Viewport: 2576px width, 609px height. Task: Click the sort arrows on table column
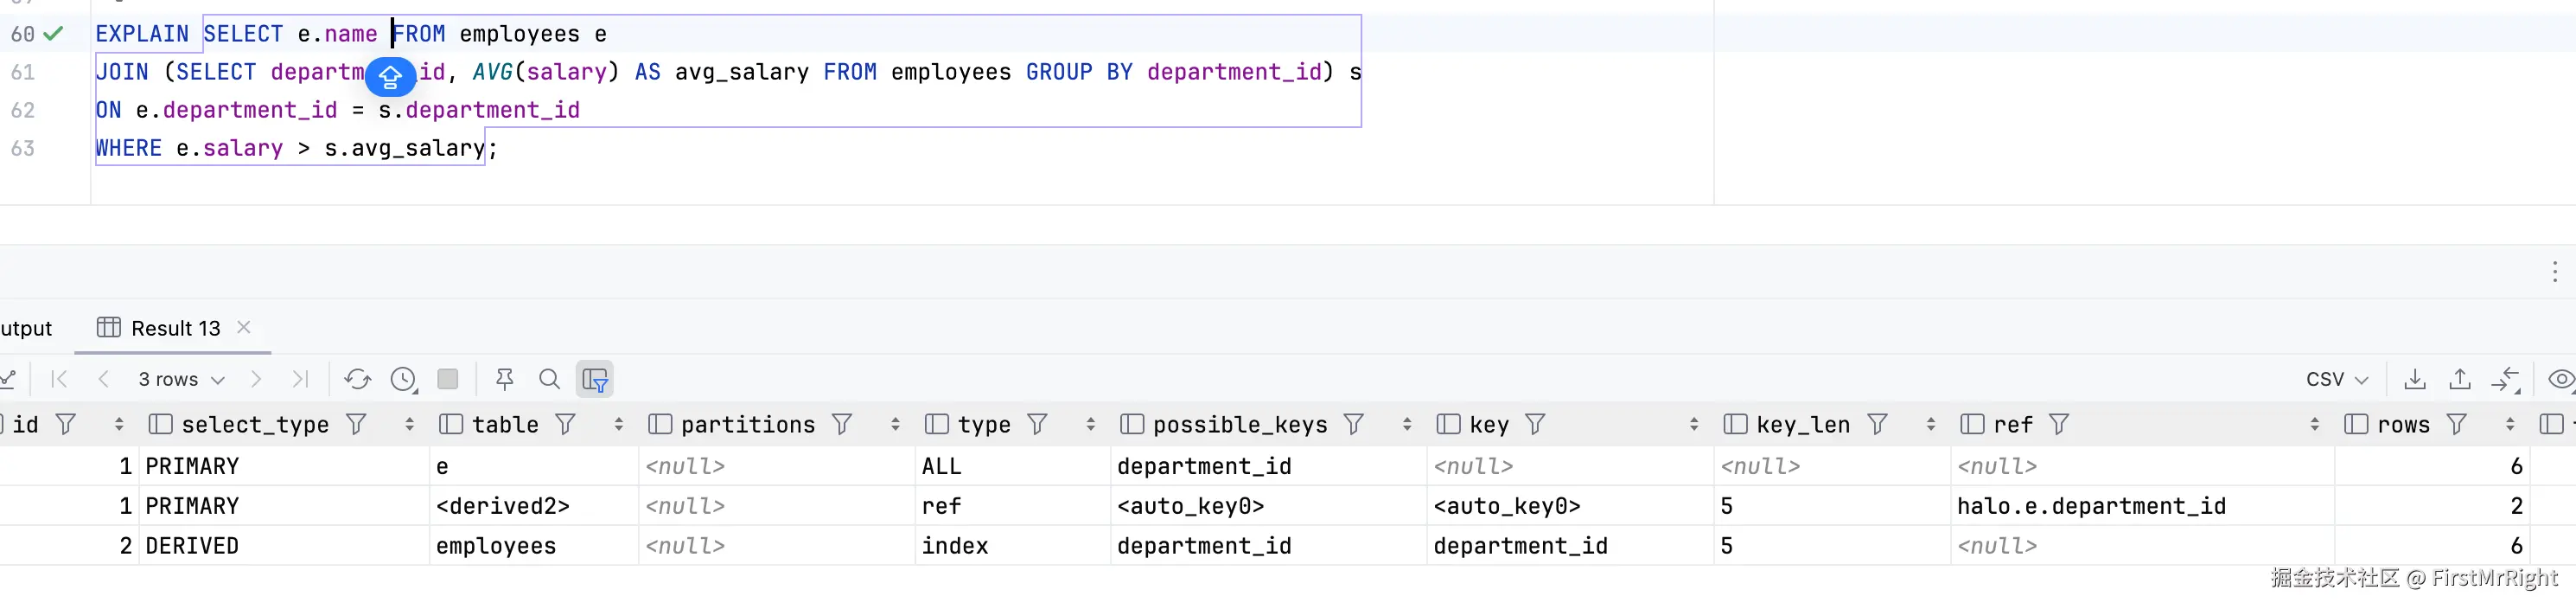[x=619, y=424]
